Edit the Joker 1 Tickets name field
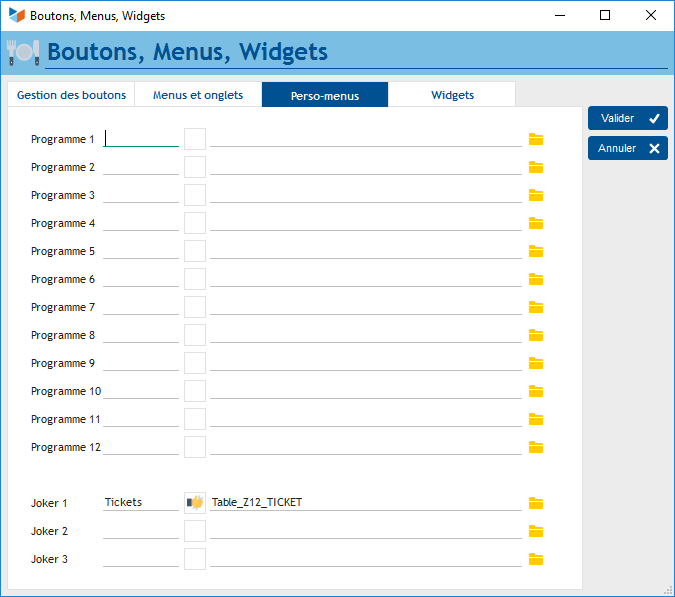Image resolution: width=675 pixels, height=597 pixels. (141, 502)
